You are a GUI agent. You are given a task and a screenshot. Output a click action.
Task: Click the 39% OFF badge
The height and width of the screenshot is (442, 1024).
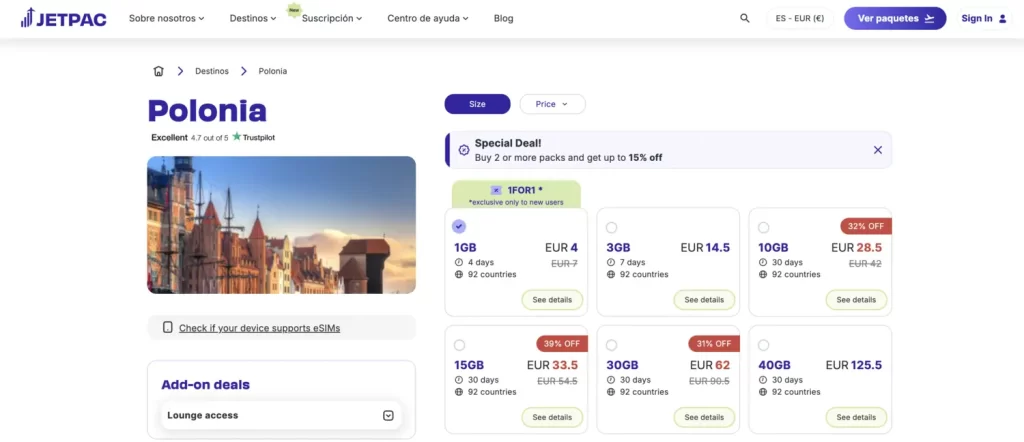coord(562,343)
